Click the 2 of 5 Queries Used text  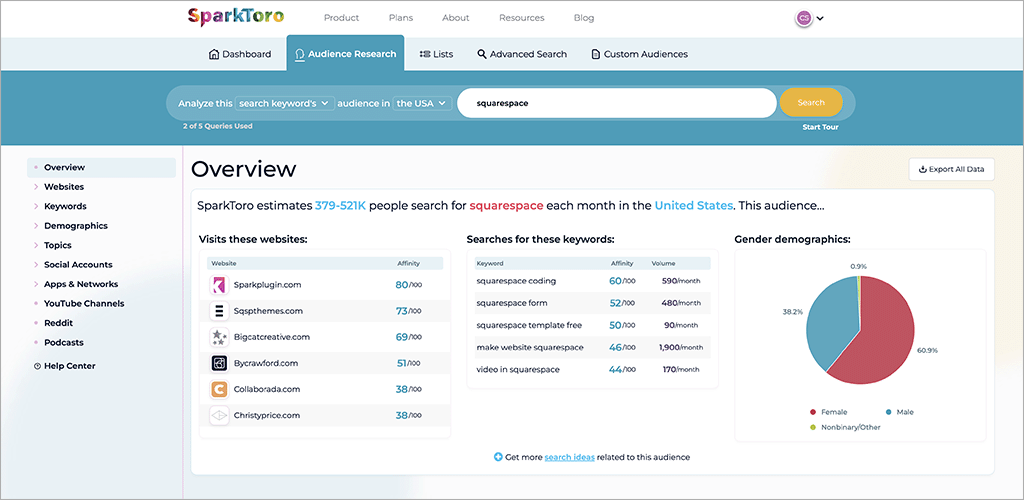(217, 127)
